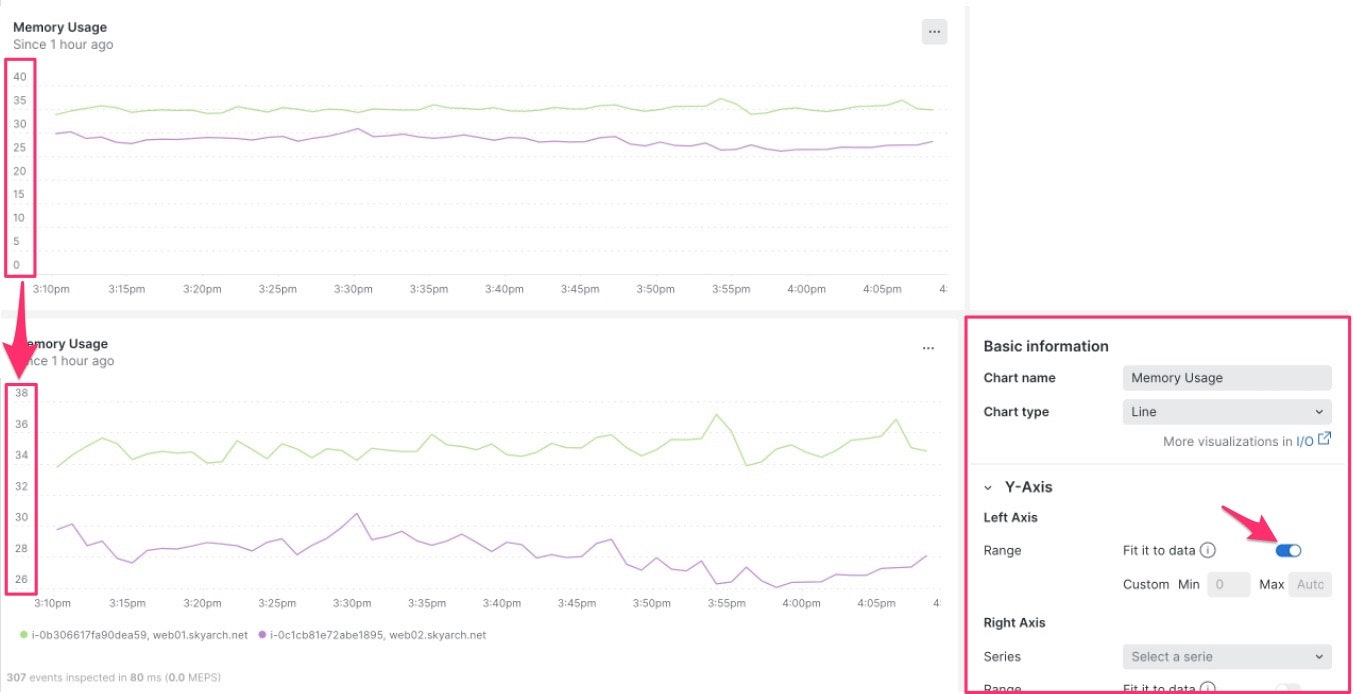Click the green web01.skyarch.net legend dot
This screenshot has width=1353, height=694.
tap(24, 635)
